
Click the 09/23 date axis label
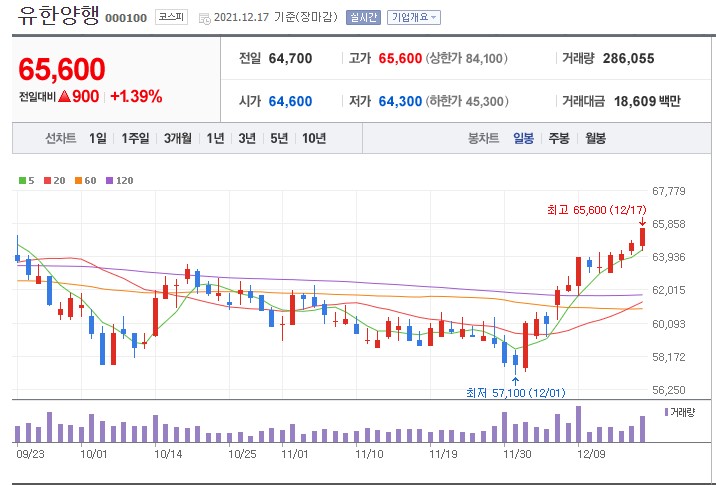coord(30,454)
